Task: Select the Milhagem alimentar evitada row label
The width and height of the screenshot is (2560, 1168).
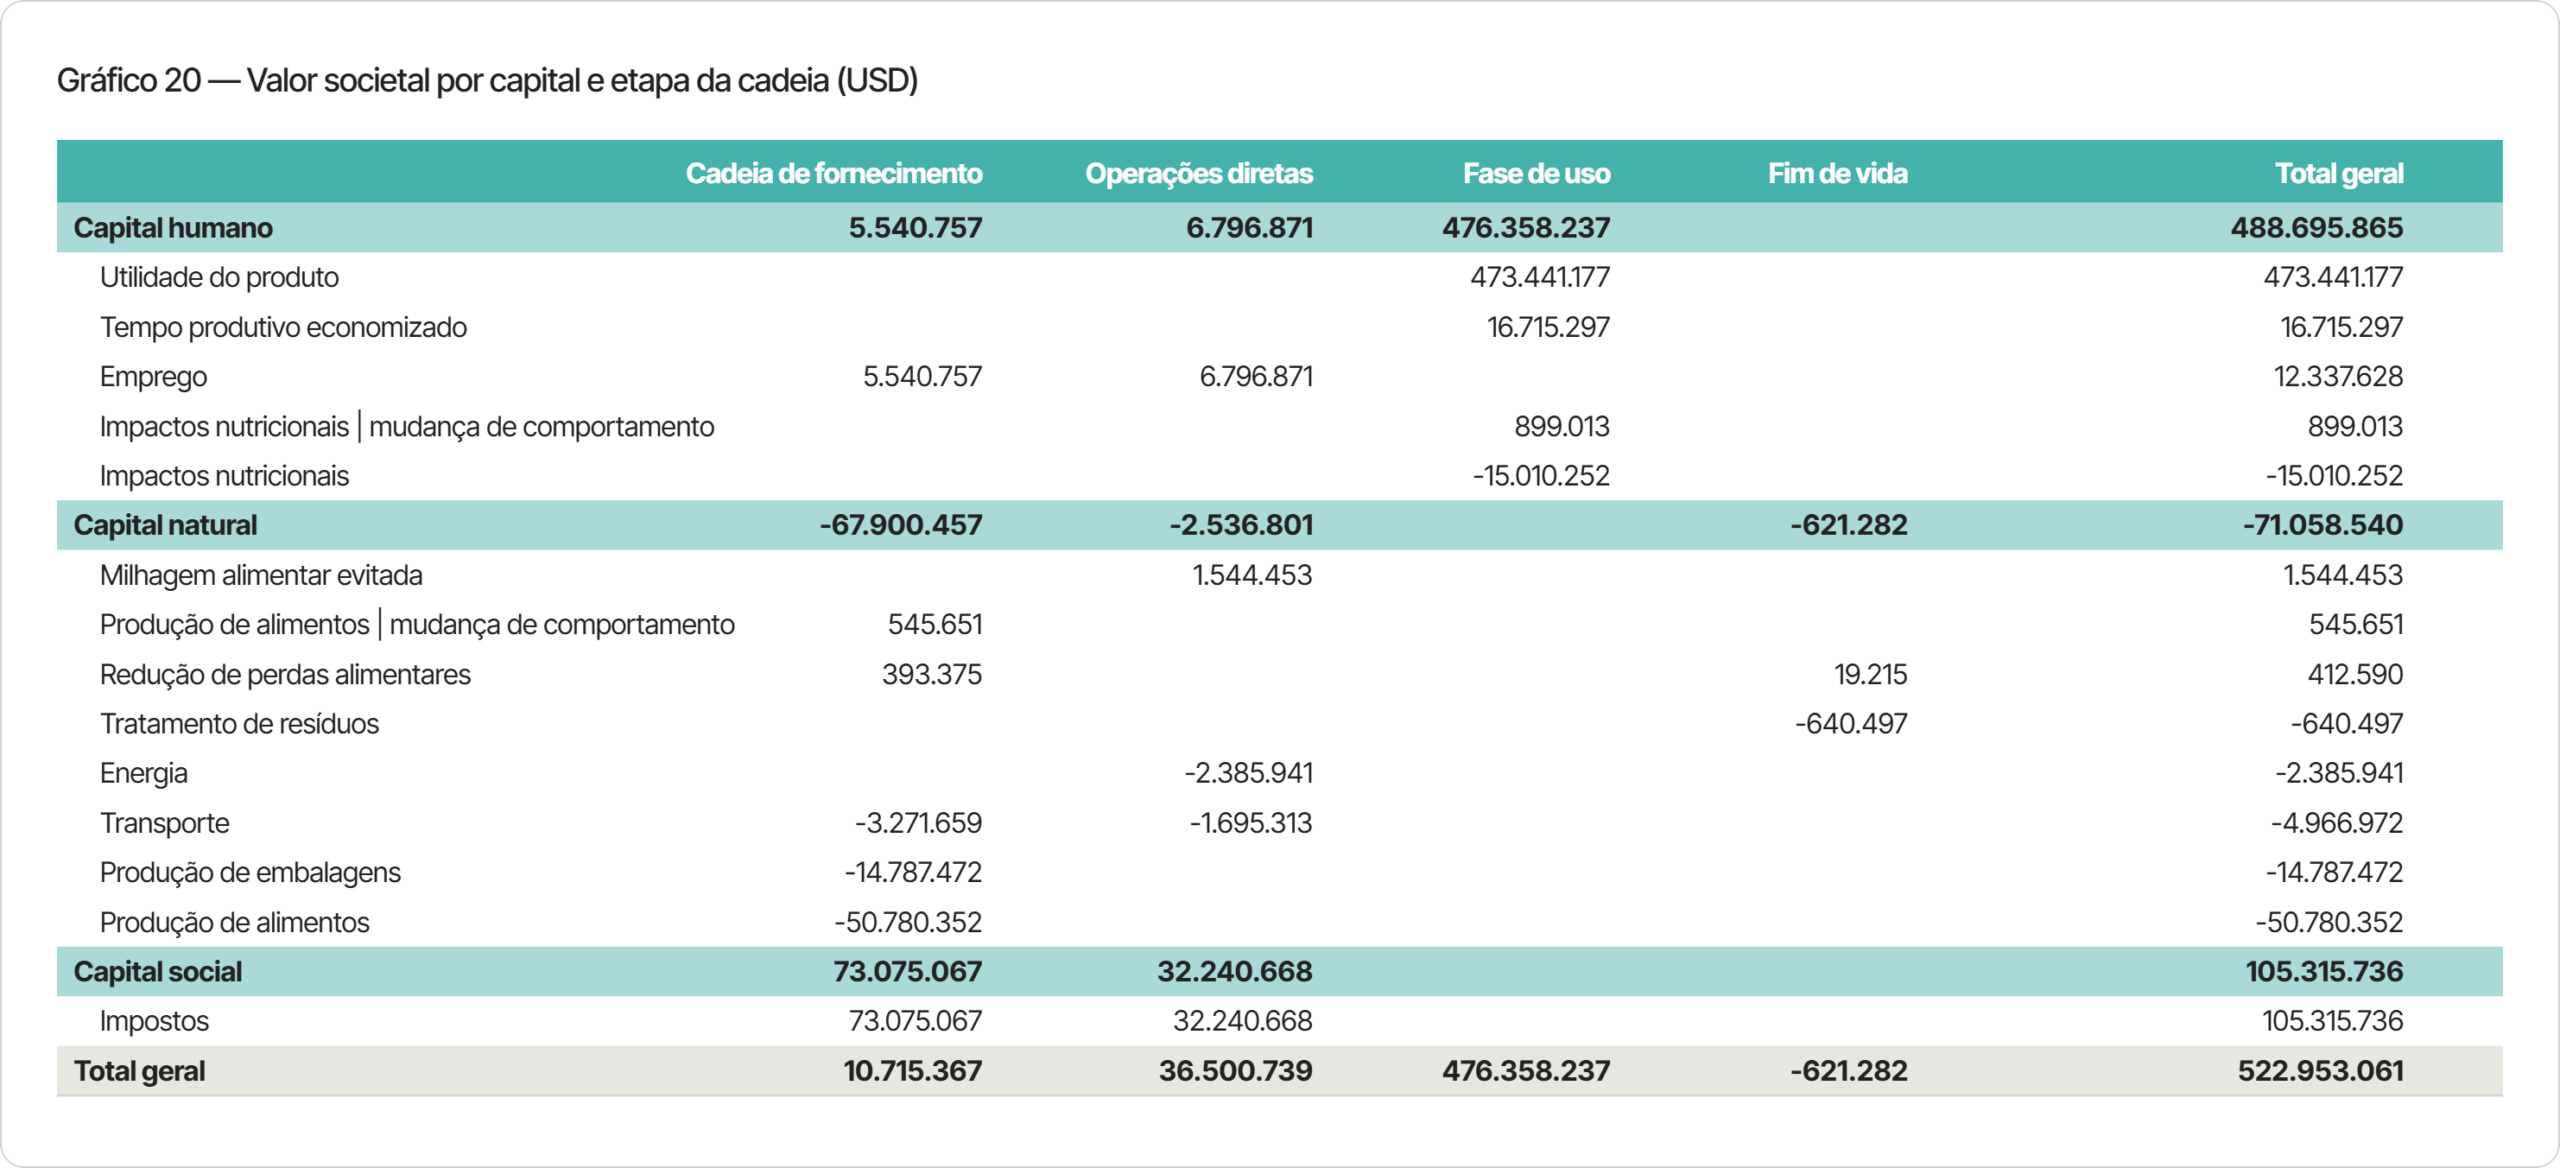Action: click(x=261, y=575)
